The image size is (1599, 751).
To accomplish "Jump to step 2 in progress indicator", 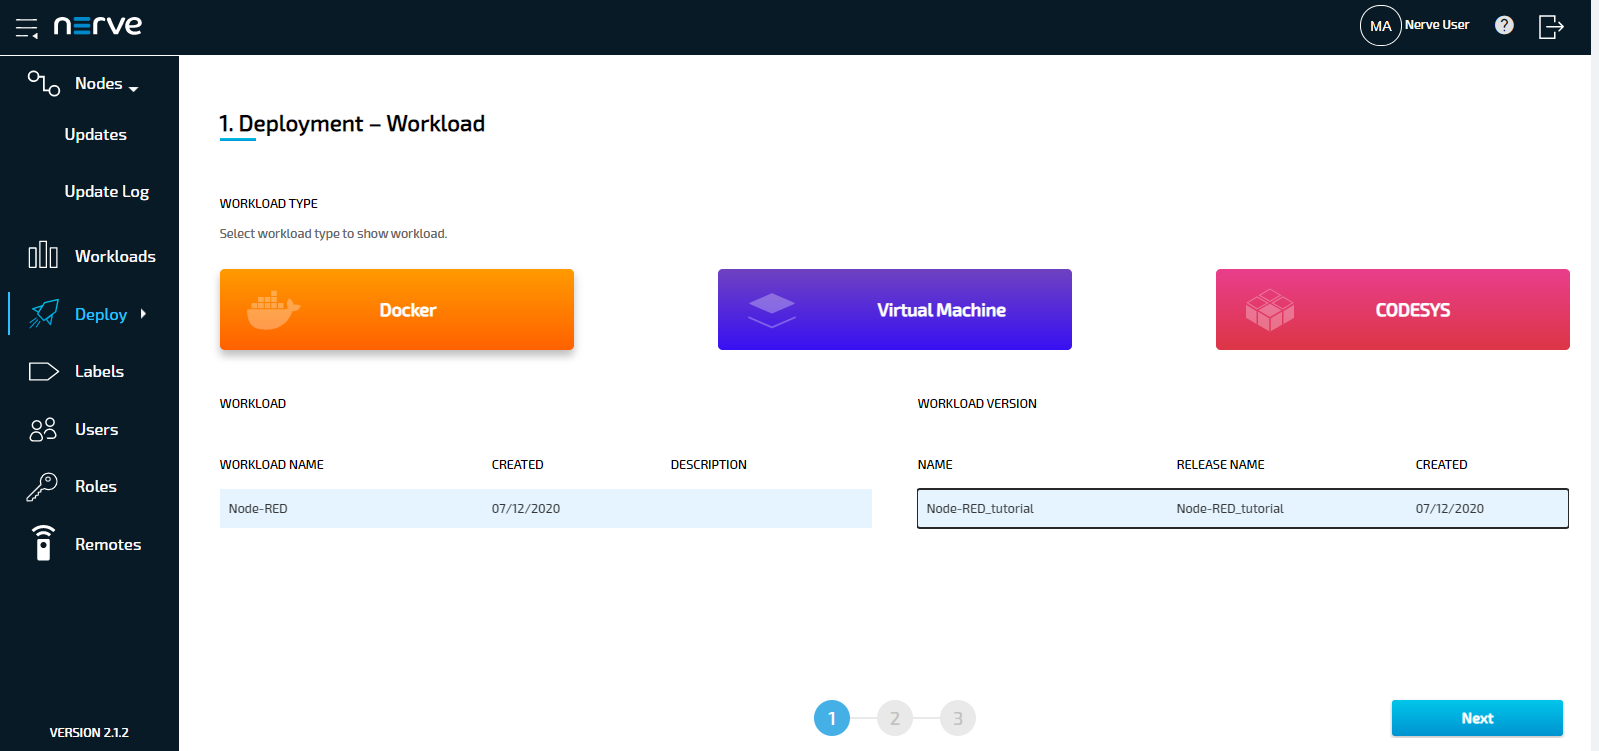I will [894, 718].
